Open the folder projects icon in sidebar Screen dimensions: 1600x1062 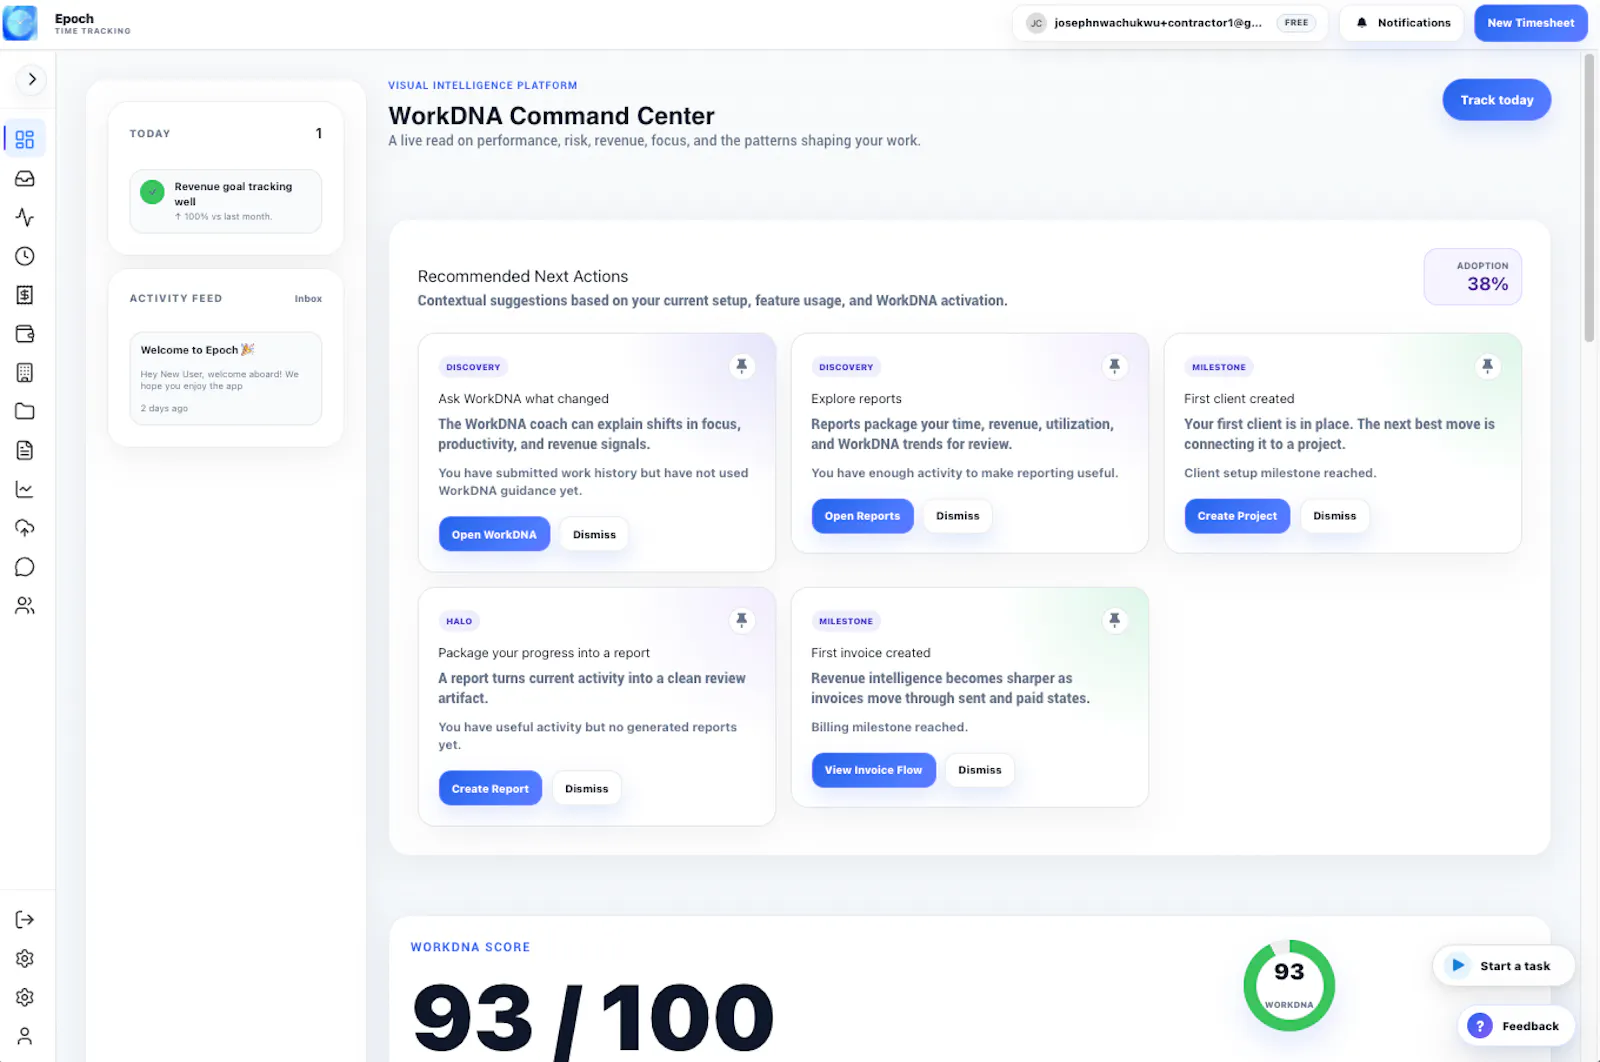click(x=25, y=411)
